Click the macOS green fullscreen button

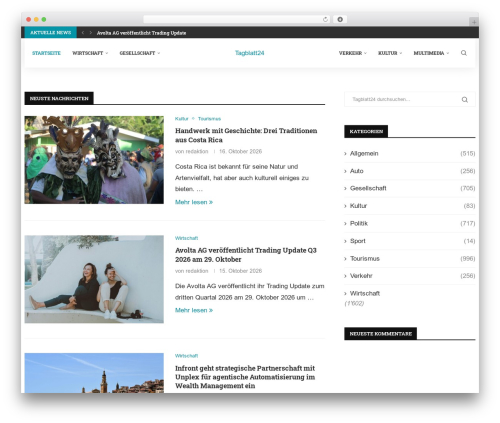tap(44, 19)
